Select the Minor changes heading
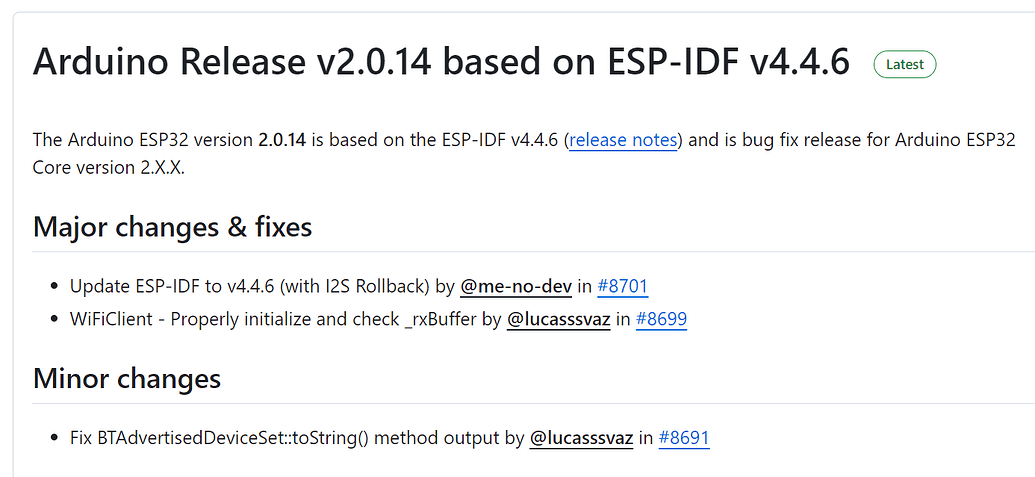1035x477 pixels. (127, 379)
